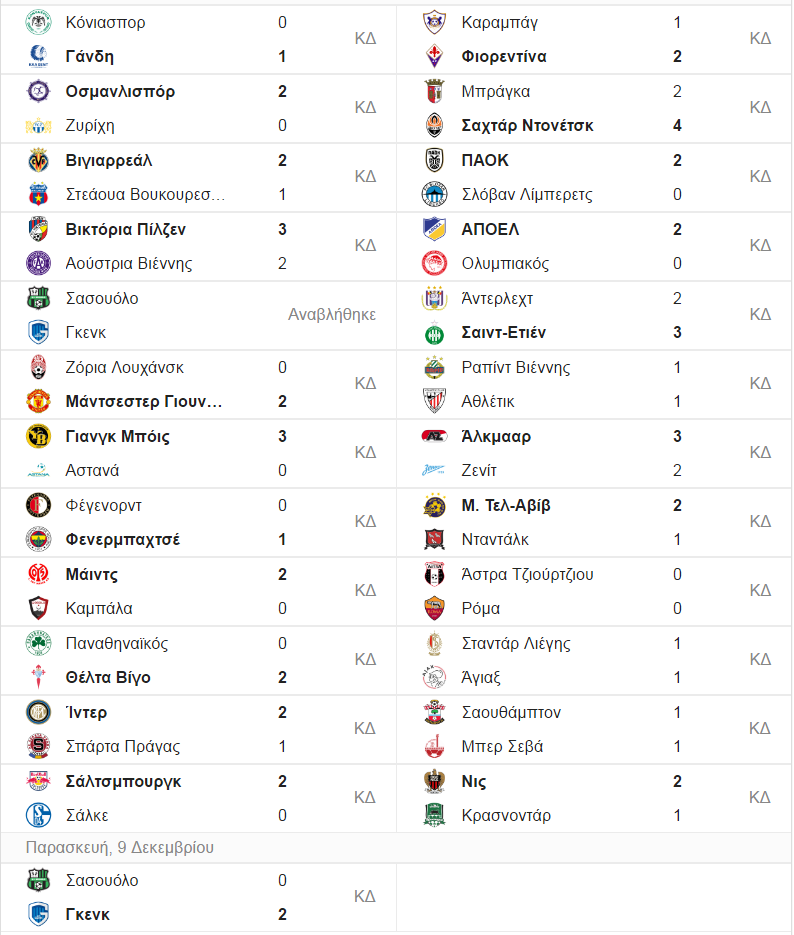The height and width of the screenshot is (935, 794).
Task: Click the Olympiacos red crest
Action: (435, 264)
